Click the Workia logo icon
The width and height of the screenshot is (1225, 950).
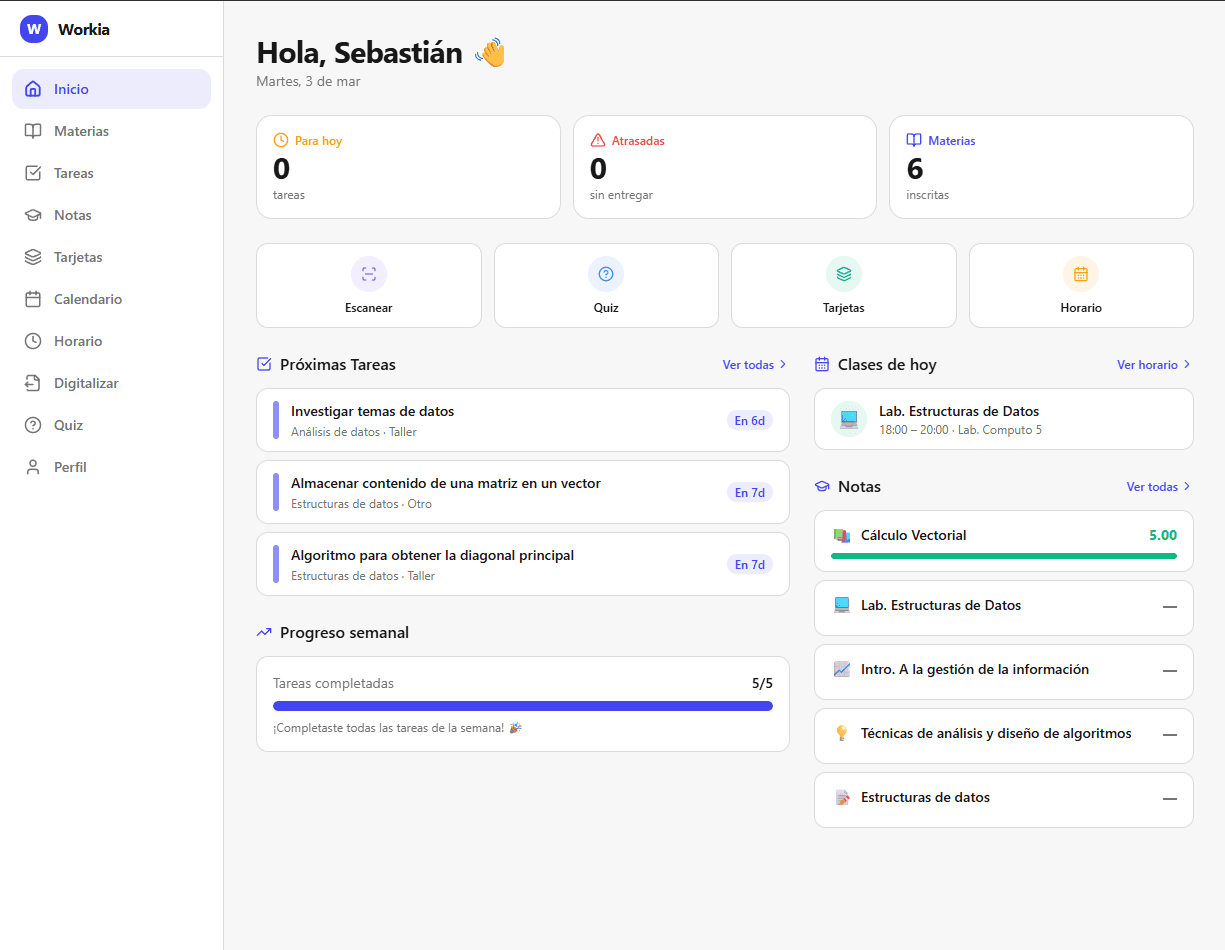point(33,29)
